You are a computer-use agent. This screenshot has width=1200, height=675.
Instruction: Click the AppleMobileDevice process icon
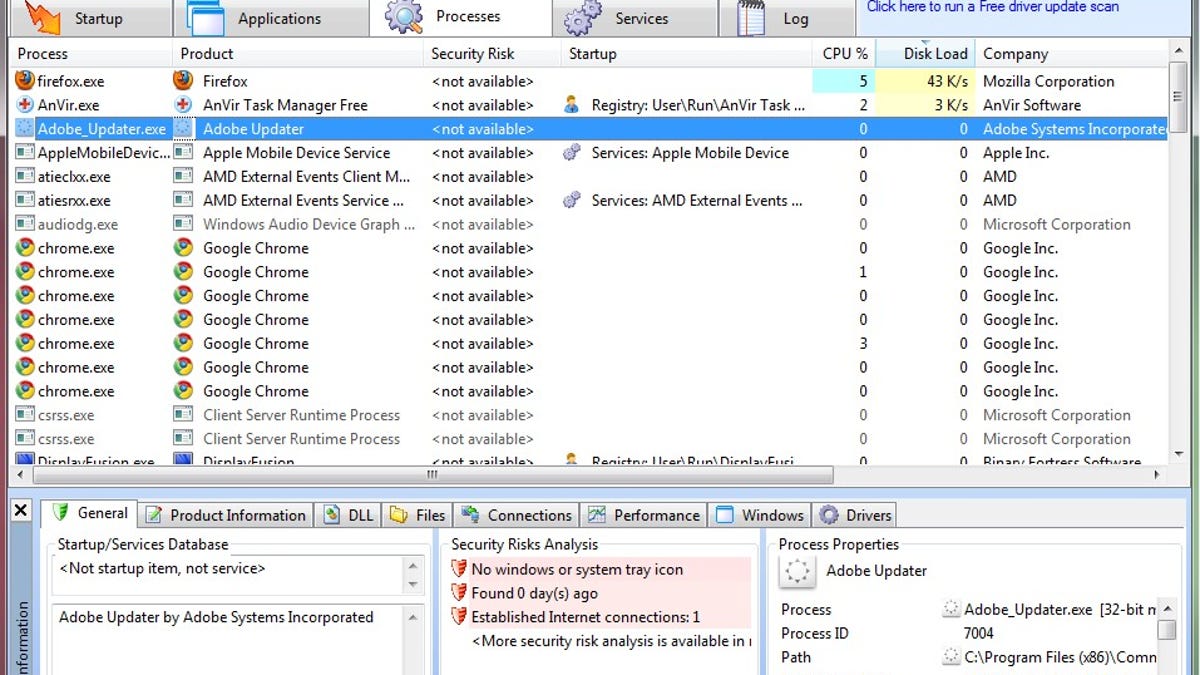coord(25,153)
